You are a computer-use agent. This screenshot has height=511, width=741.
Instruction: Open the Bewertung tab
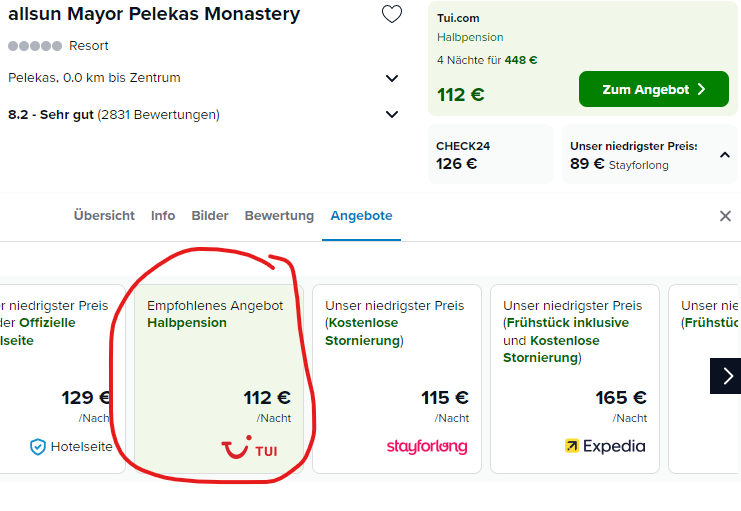tap(279, 216)
